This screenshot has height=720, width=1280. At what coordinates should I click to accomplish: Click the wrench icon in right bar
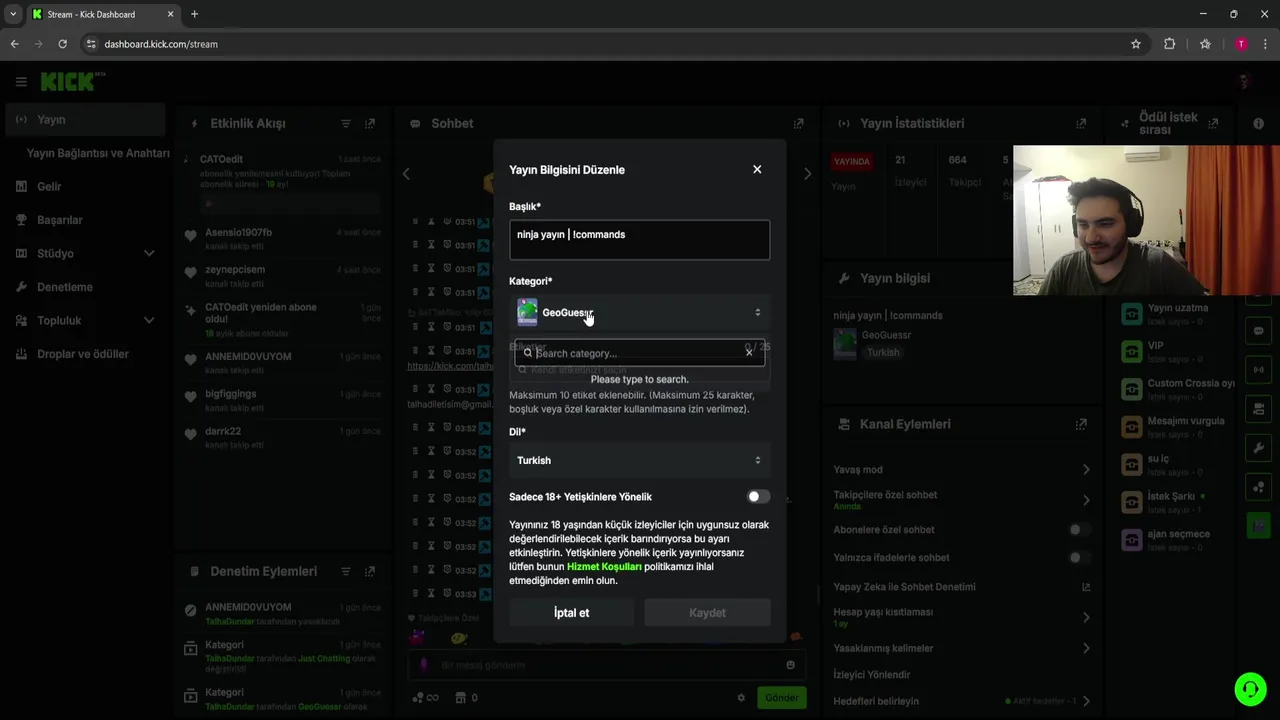click(1258, 447)
